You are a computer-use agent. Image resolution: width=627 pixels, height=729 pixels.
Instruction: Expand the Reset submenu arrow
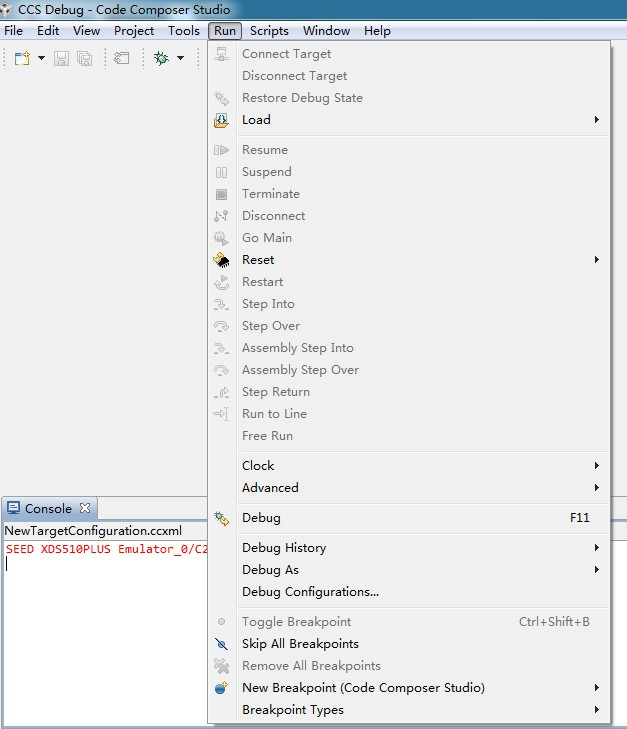597,259
